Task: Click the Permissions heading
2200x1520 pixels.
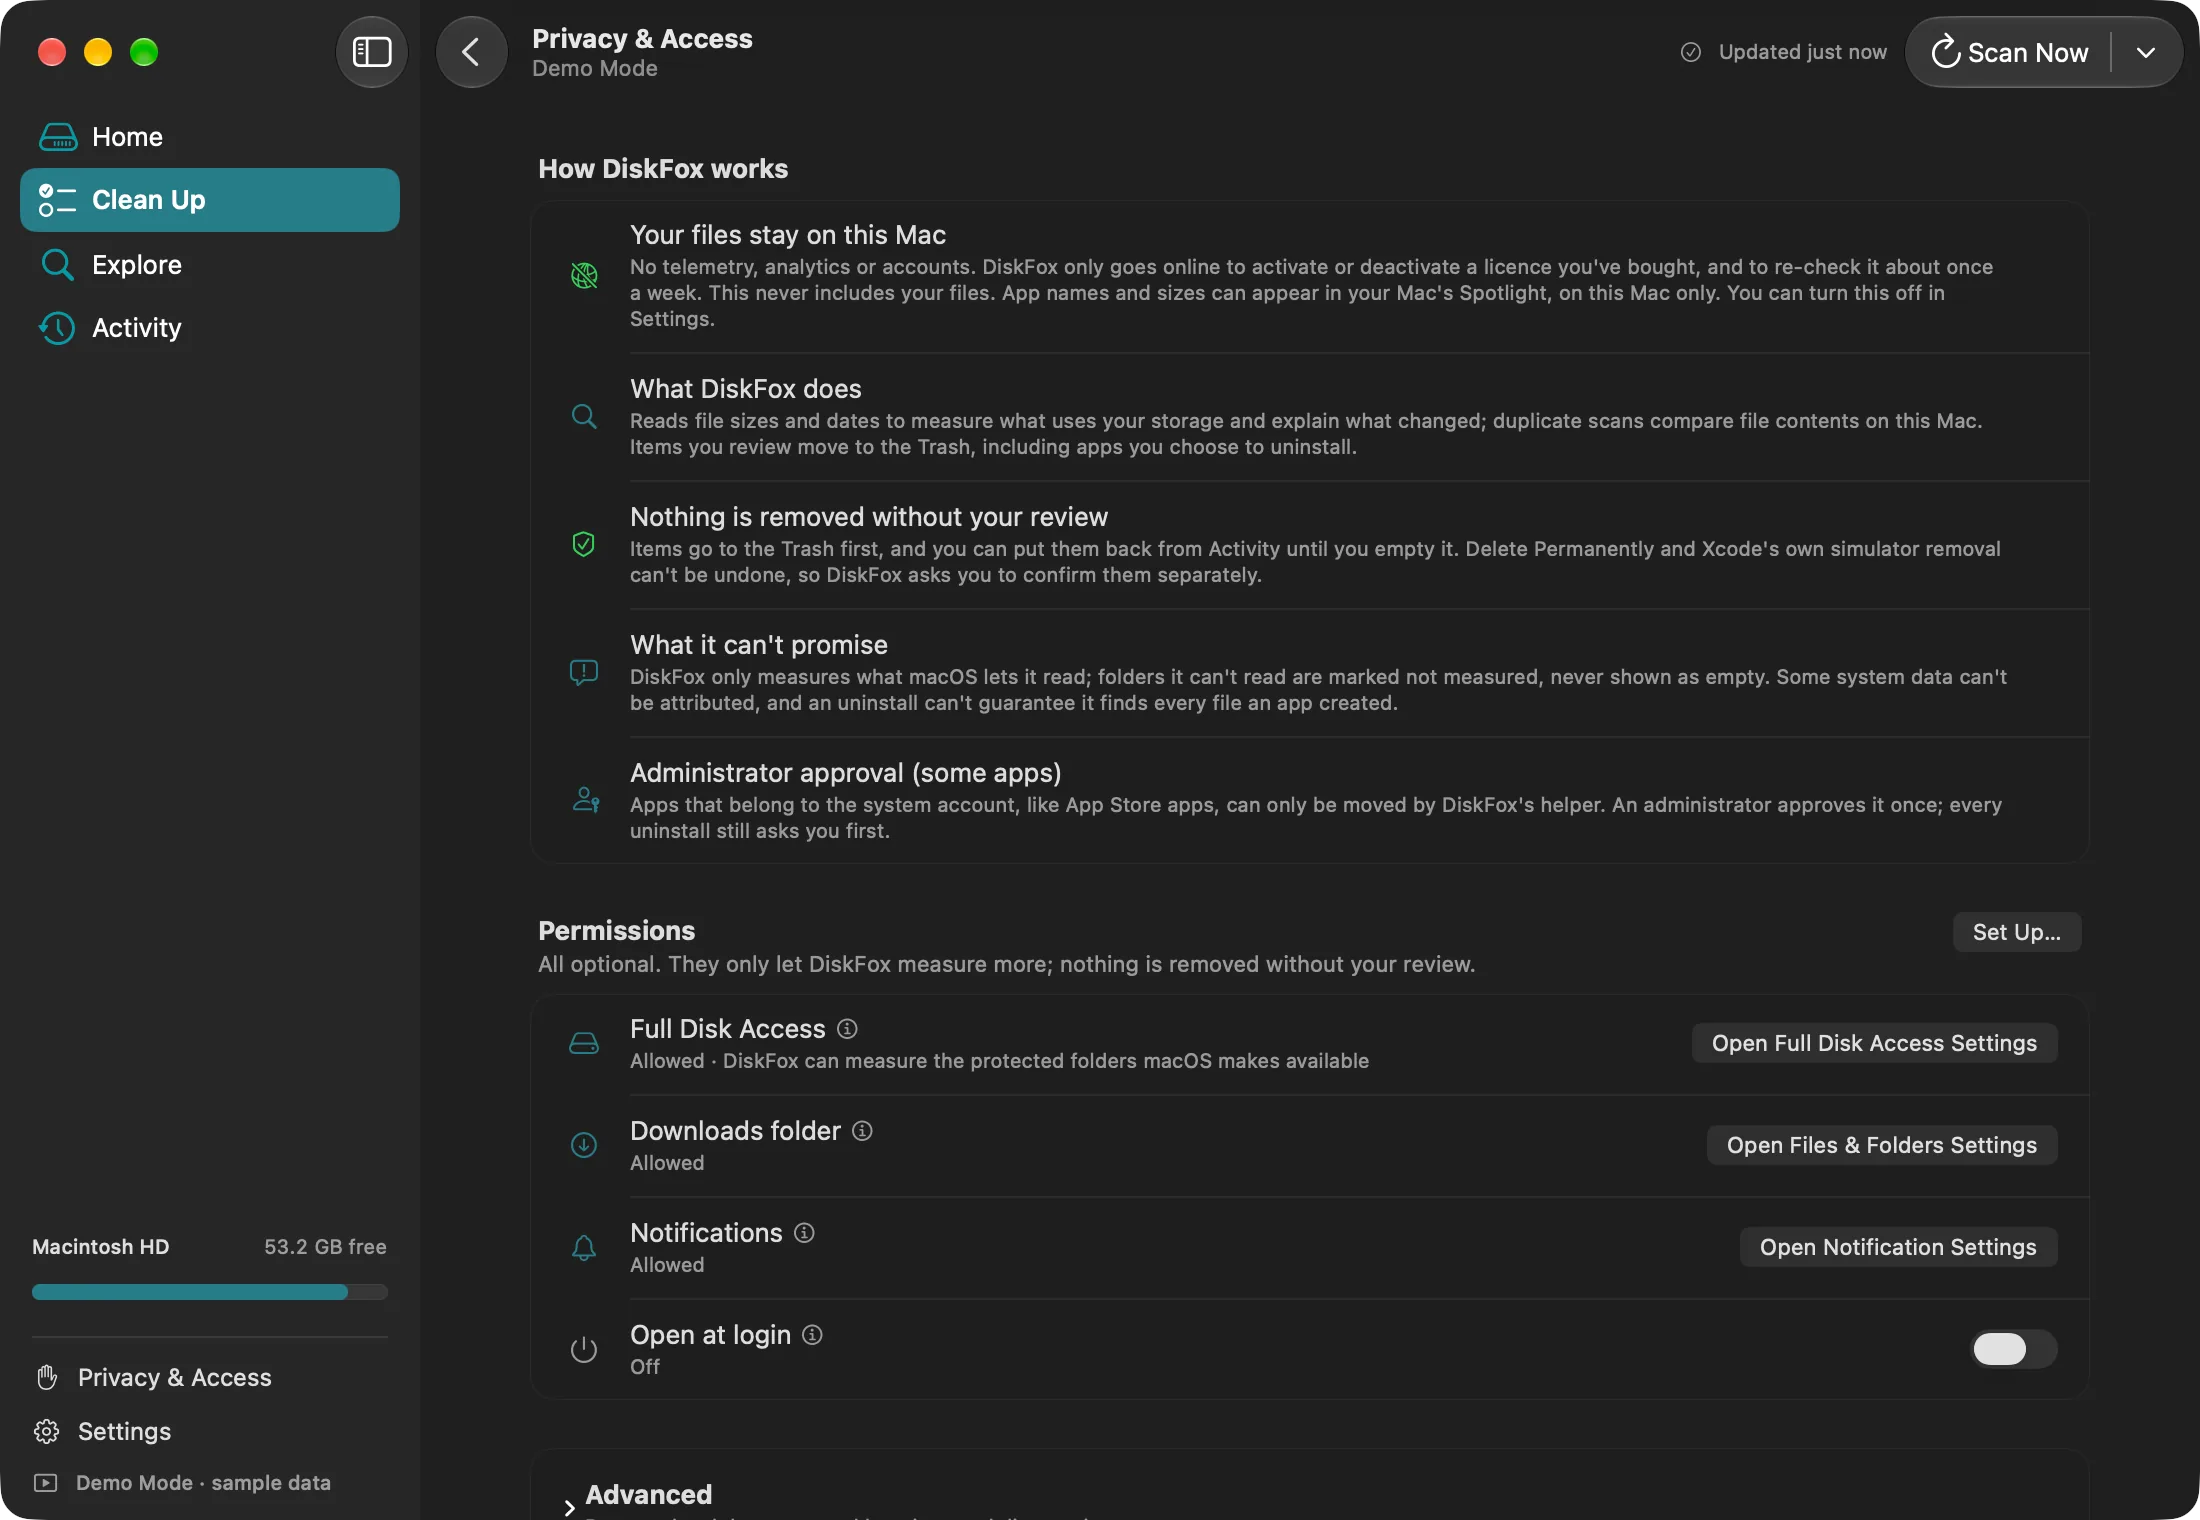Action: click(x=616, y=931)
